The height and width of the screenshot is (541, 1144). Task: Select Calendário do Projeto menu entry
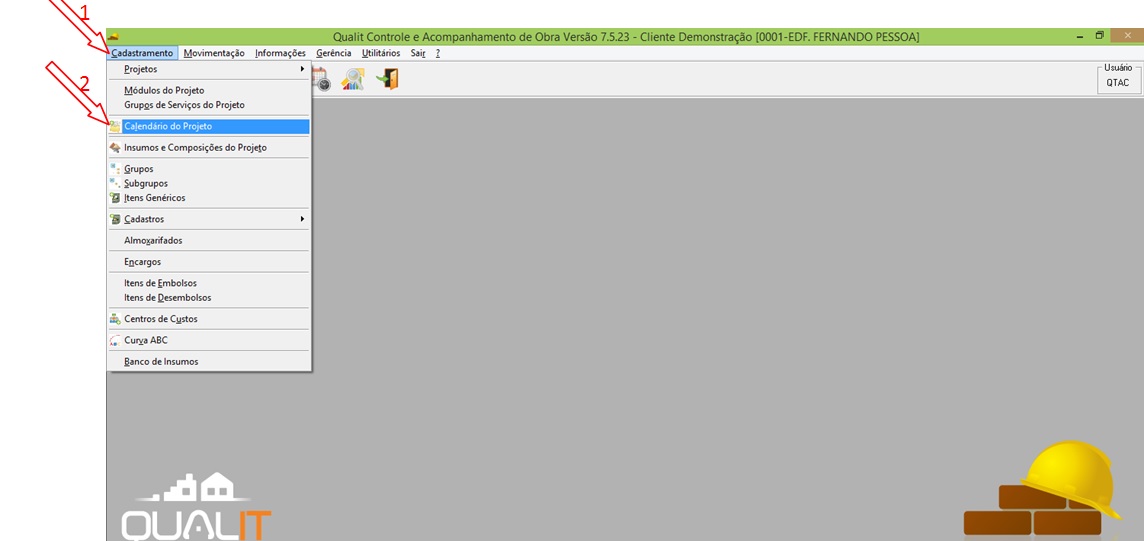point(209,126)
